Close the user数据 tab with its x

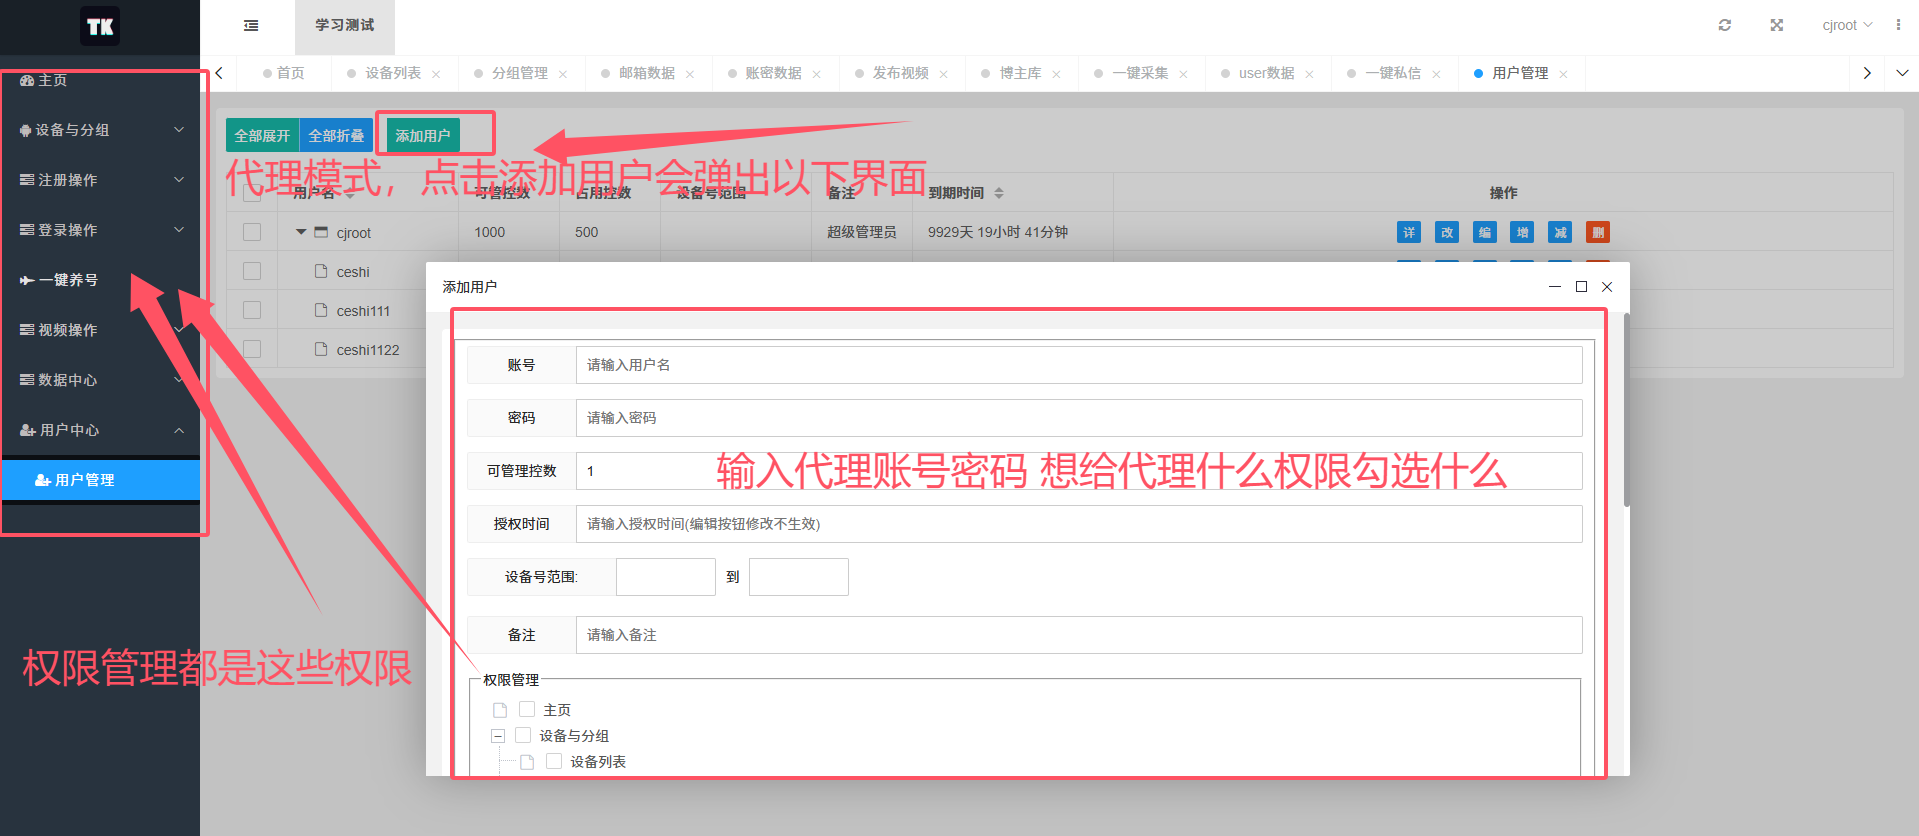[1309, 74]
